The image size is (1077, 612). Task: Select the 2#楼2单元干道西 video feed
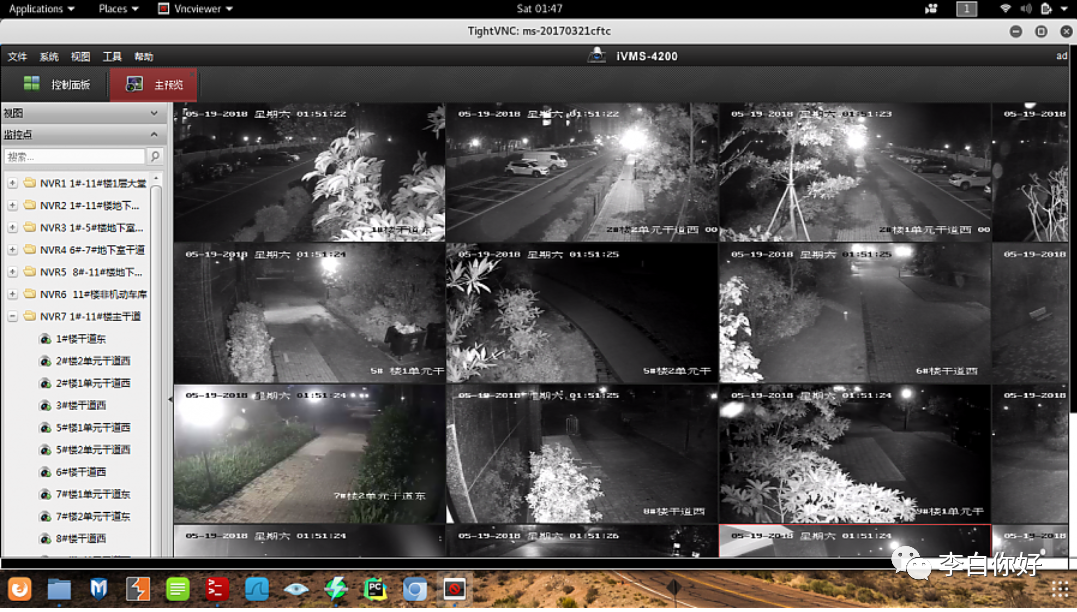[582, 172]
